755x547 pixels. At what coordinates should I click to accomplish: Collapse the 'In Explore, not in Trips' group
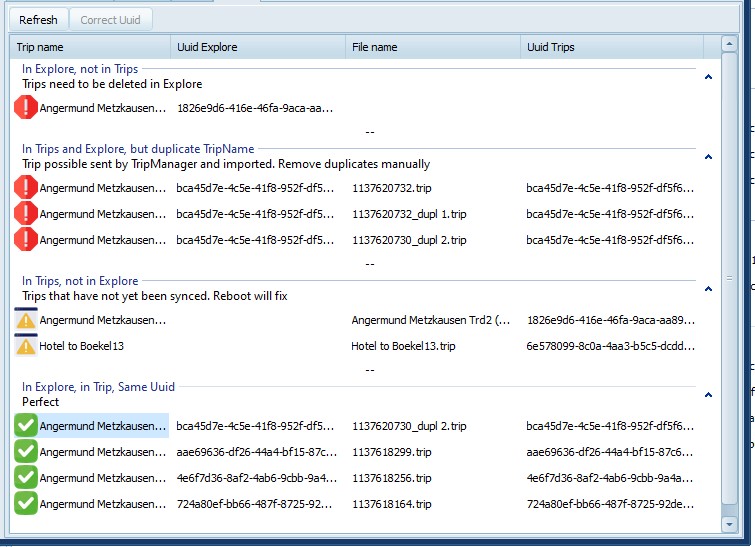708,76
